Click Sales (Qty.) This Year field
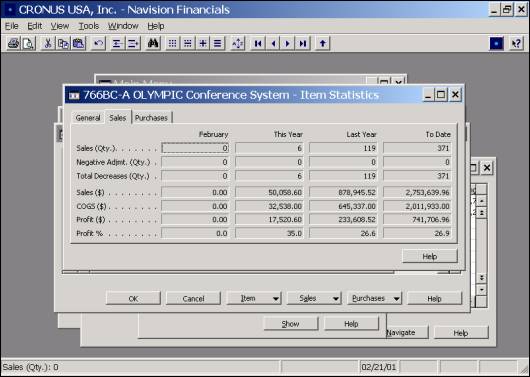Screen dimensions: 530x377 269,148
